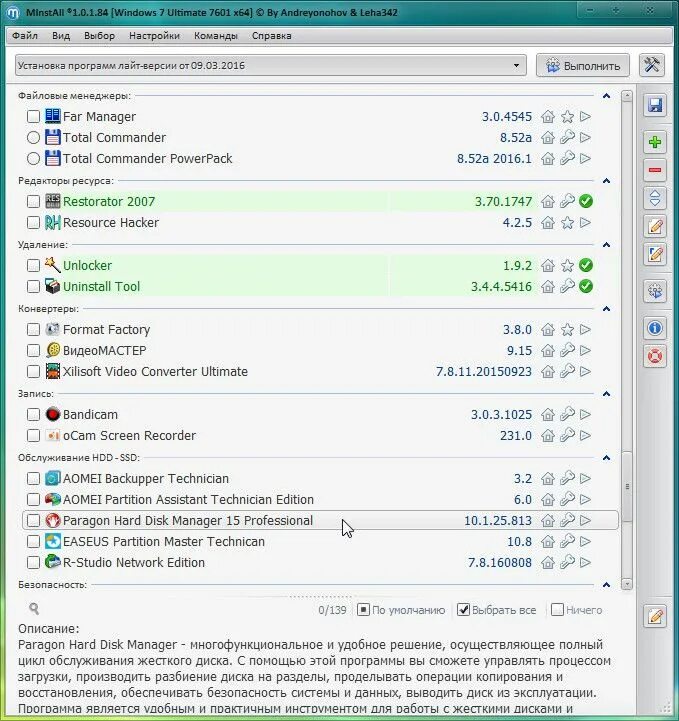Open the Вид menu
Screen dimensions: 679x721
point(61,35)
